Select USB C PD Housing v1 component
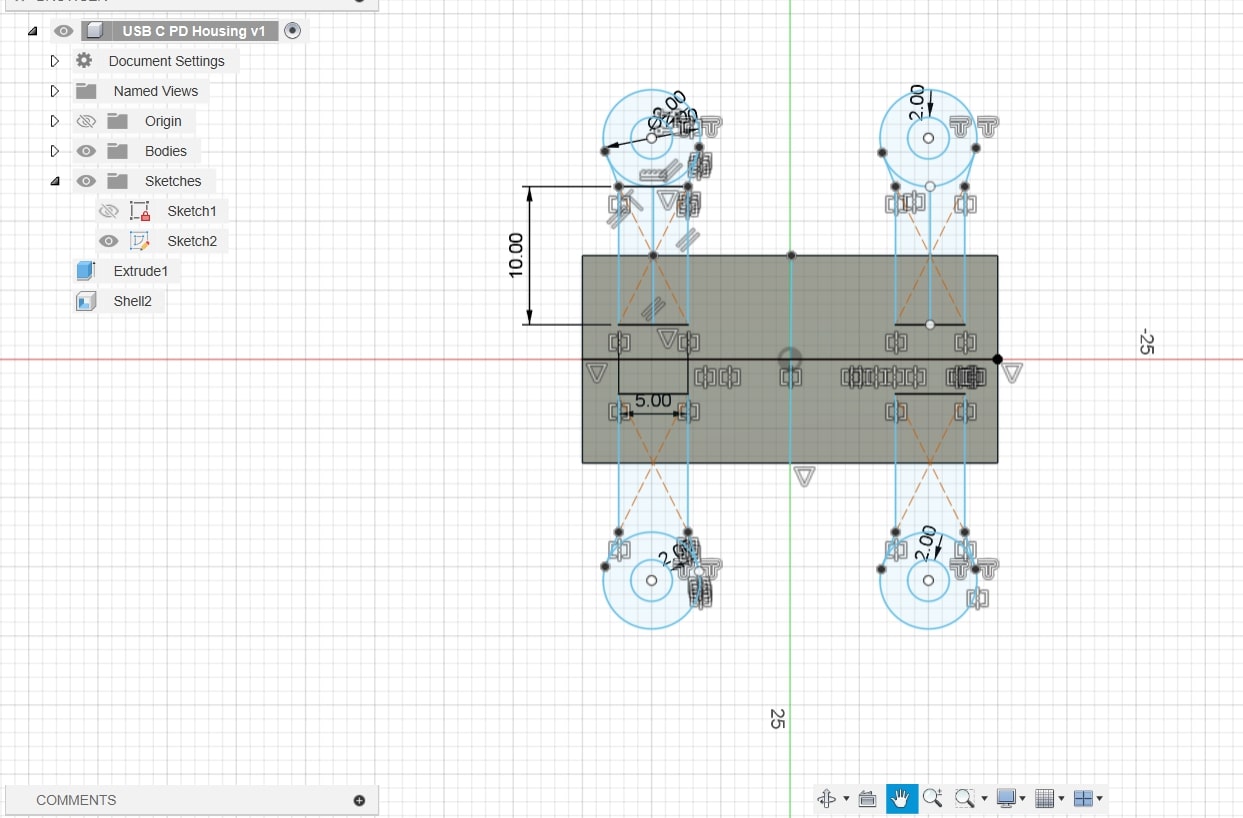This screenshot has height=818, width=1243. coord(194,31)
